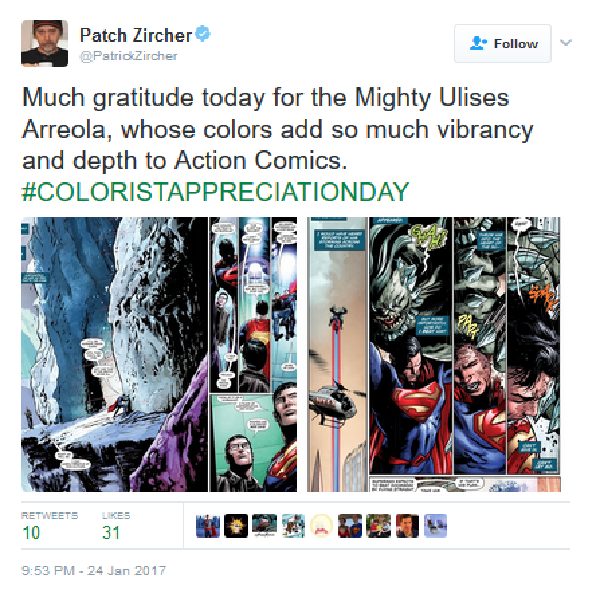Image resolution: width=594 pixels, height=594 pixels.
Task: Click fourth liker avatar with teal tones
Action: [293, 526]
